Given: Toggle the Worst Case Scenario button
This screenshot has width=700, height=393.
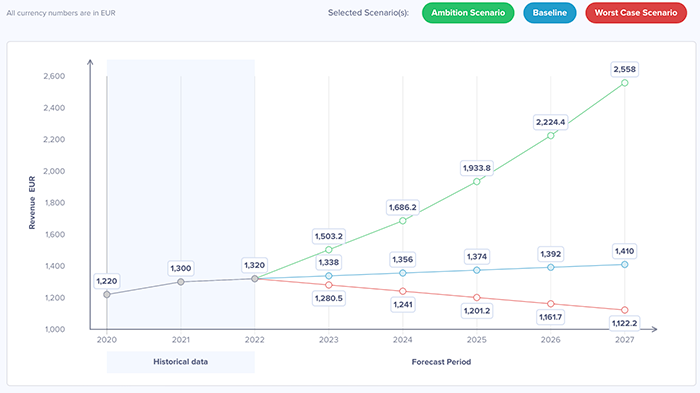Looking at the screenshot, I should [x=636, y=13].
